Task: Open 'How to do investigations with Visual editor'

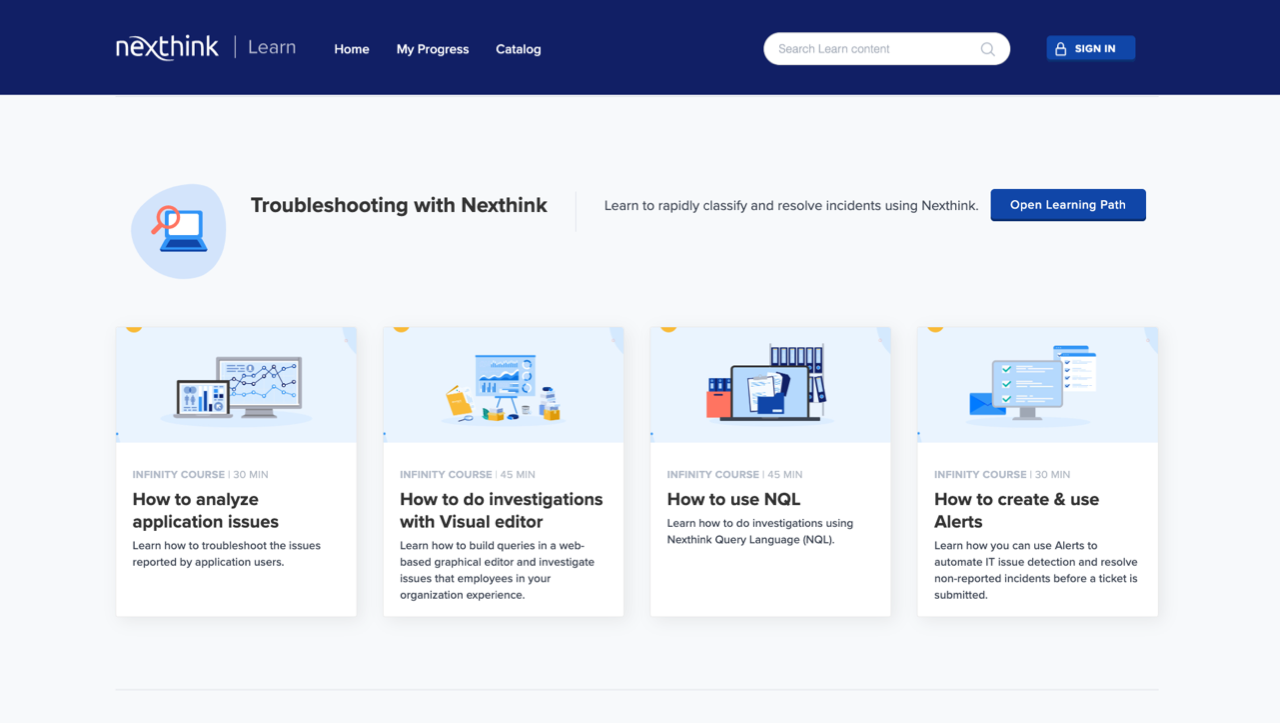Action: tap(501, 510)
